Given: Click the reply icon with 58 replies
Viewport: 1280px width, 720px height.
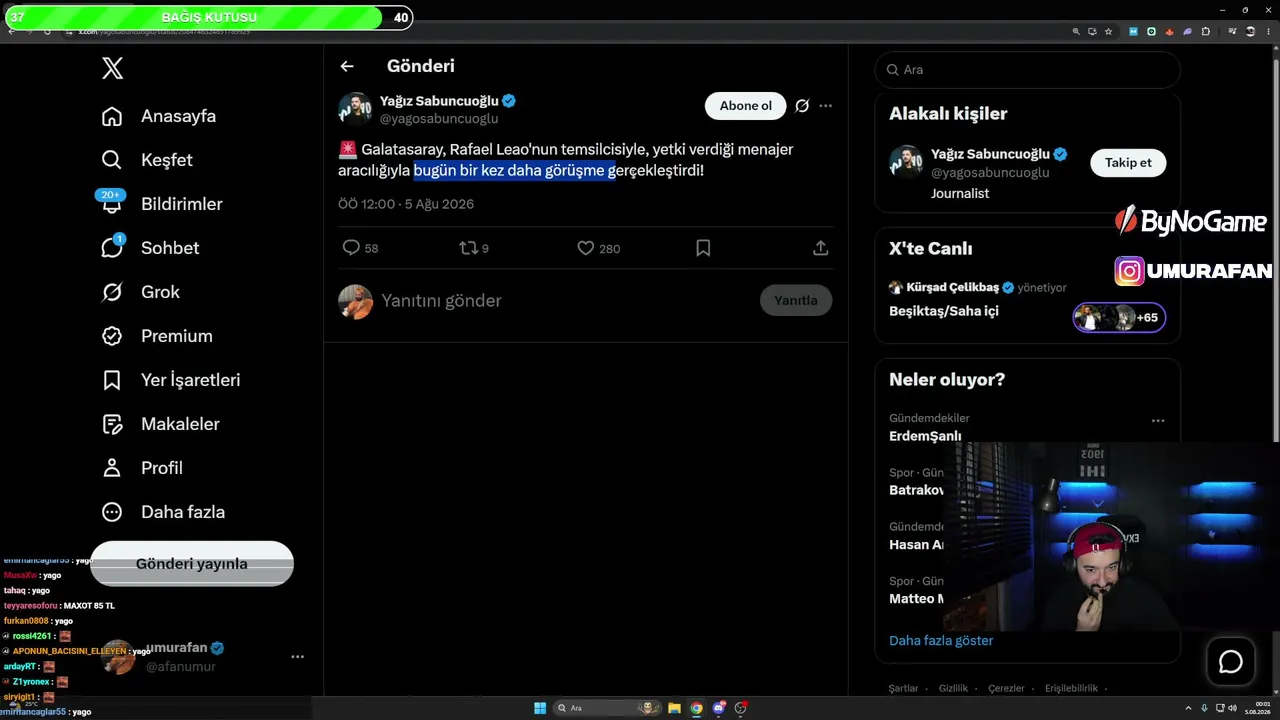Looking at the screenshot, I should click(x=351, y=248).
